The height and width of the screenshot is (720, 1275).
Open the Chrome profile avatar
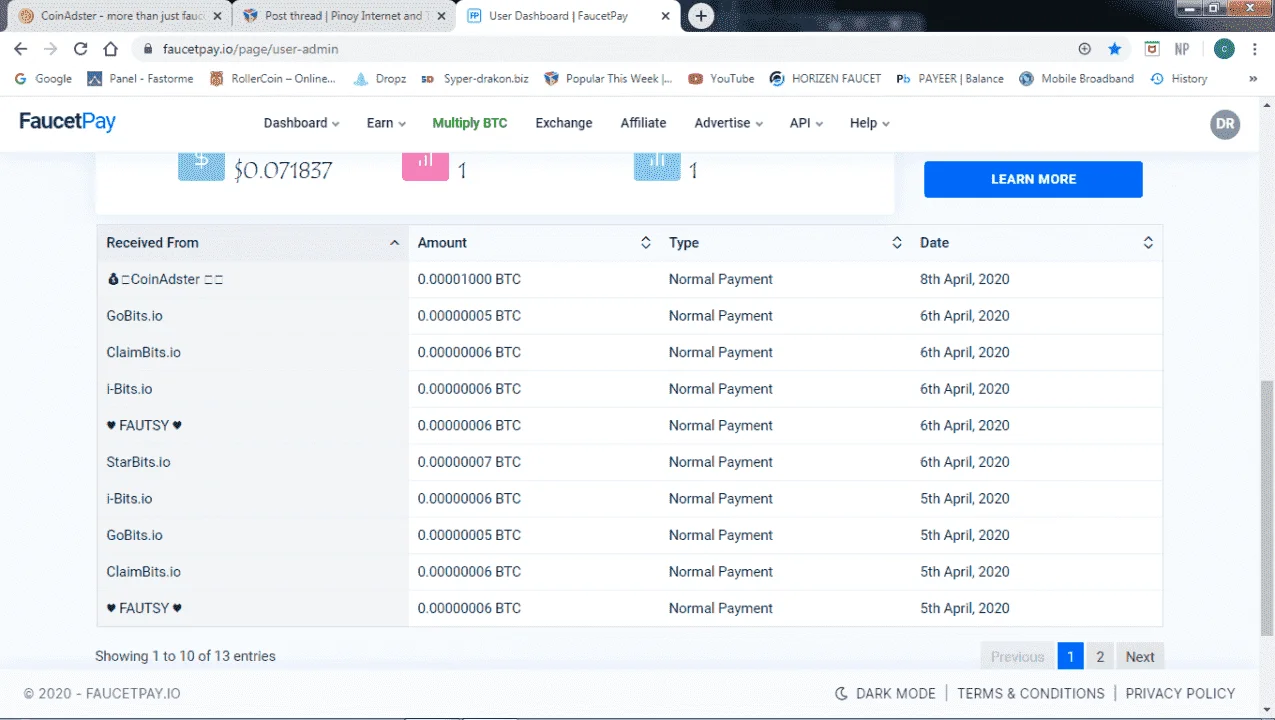click(x=1224, y=49)
